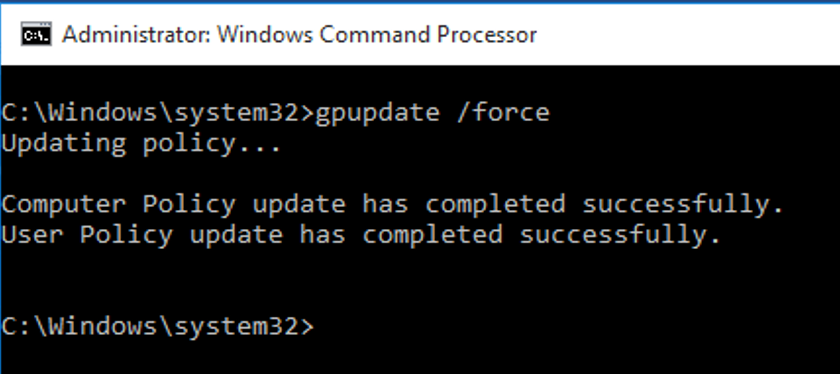Open the Command Processor title bar icon menu
This screenshot has width=840, height=374.
(x=36, y=35)
